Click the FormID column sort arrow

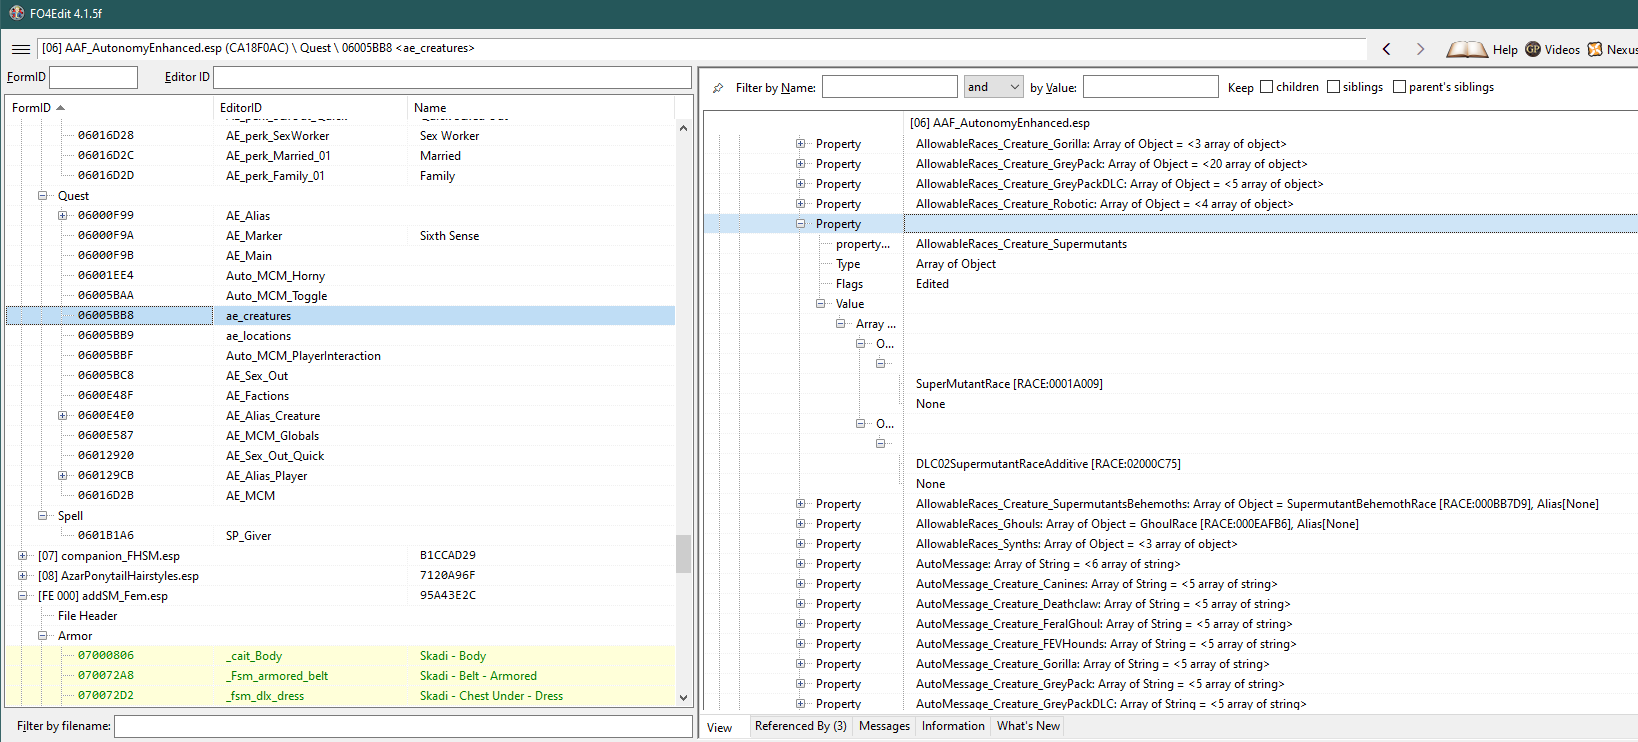pyautogui.click(x=60, y=108)
